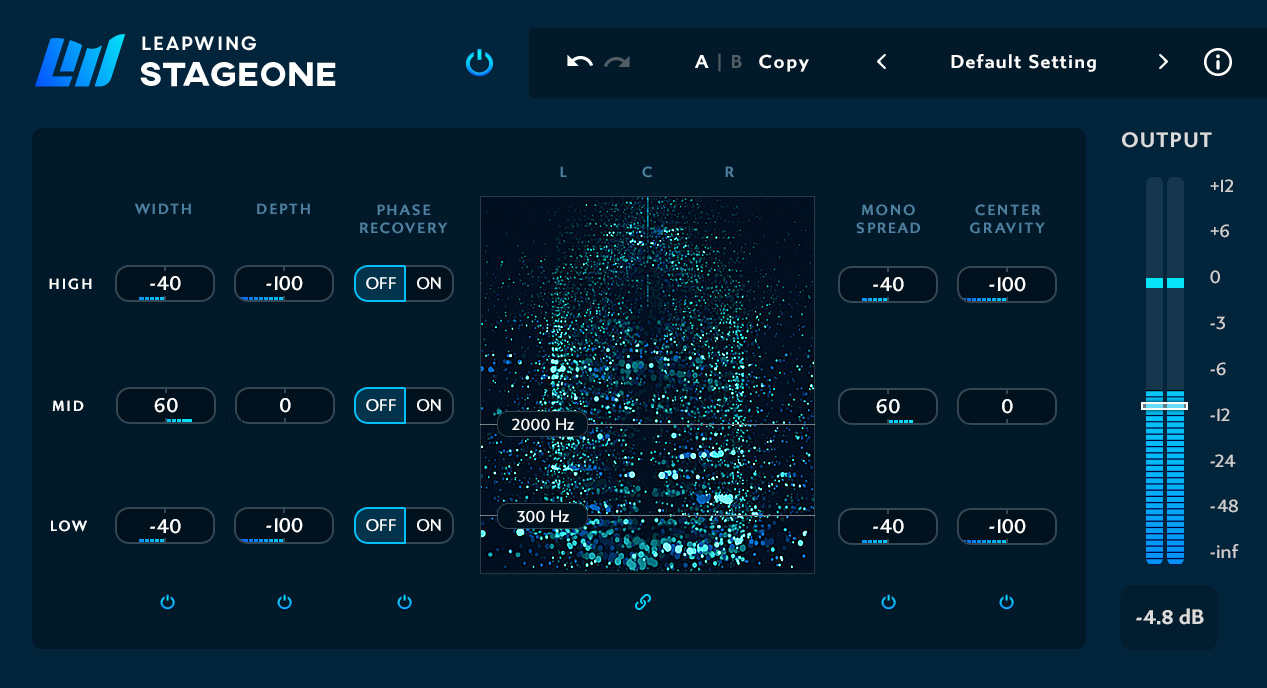
Task: Toggle the power icon under Mono Spread
Action: pyautogui.click(x=888, y=602)
